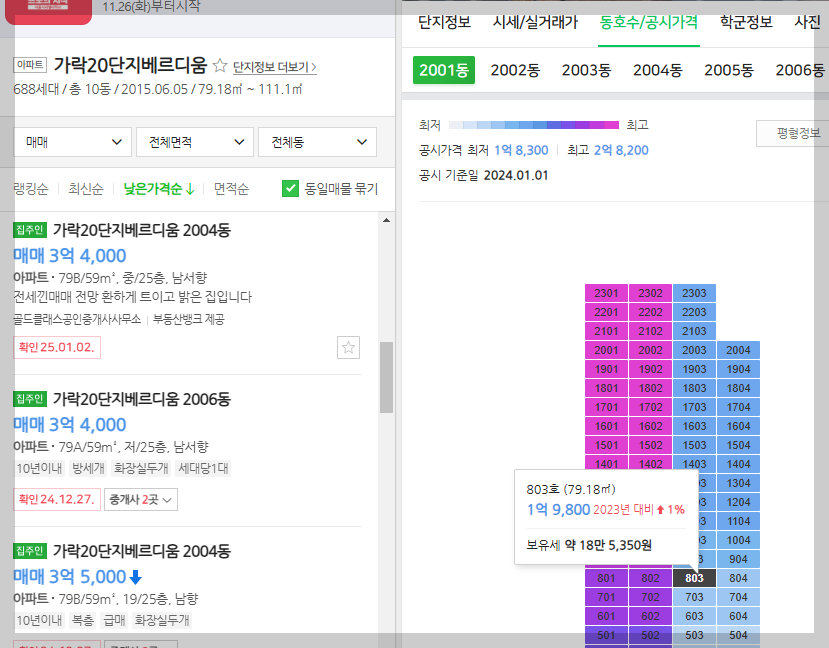The height and width of the screenshot is (648, 829).
Task: Open the 전체동 building selector dropdown
Action: 317,141
